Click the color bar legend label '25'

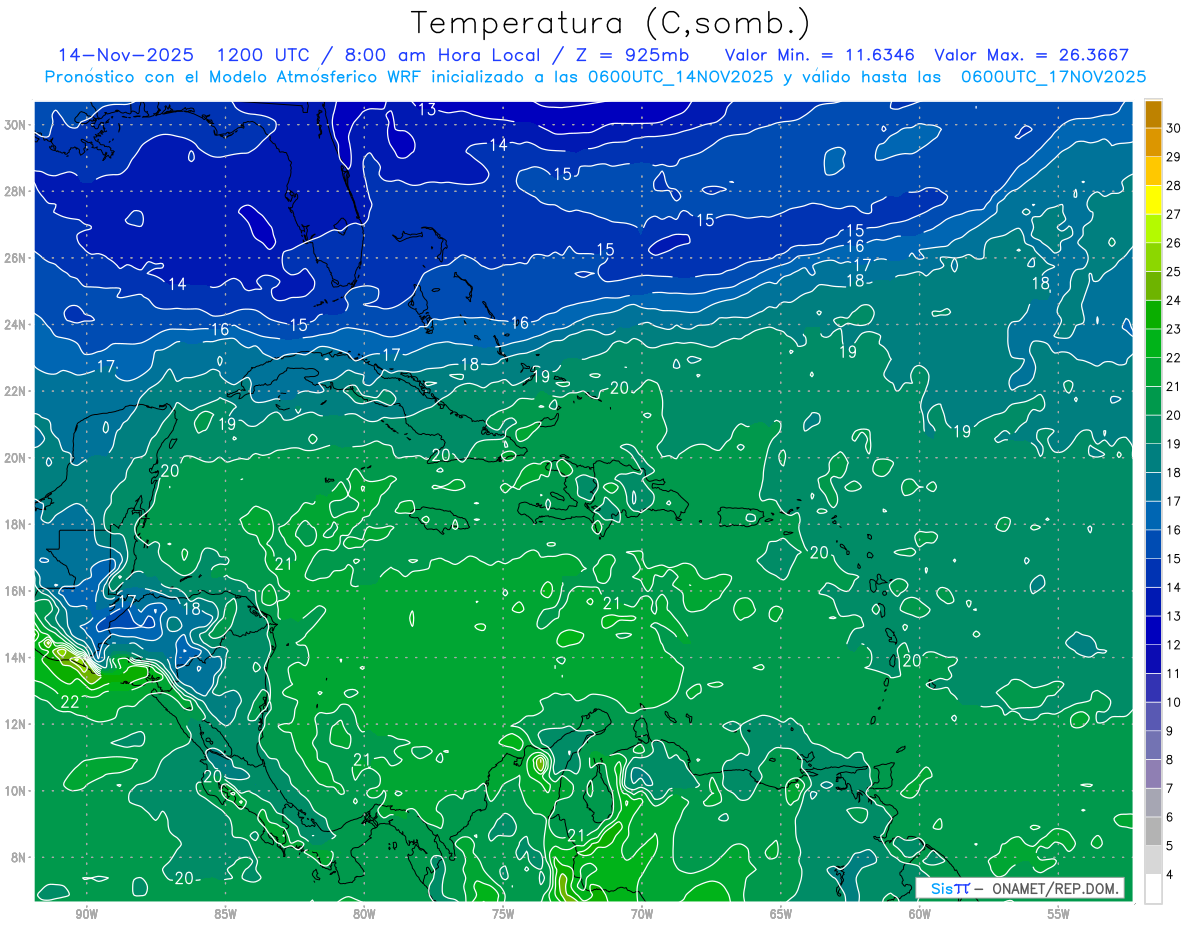pyautogui.click(x=1174, y=272)
